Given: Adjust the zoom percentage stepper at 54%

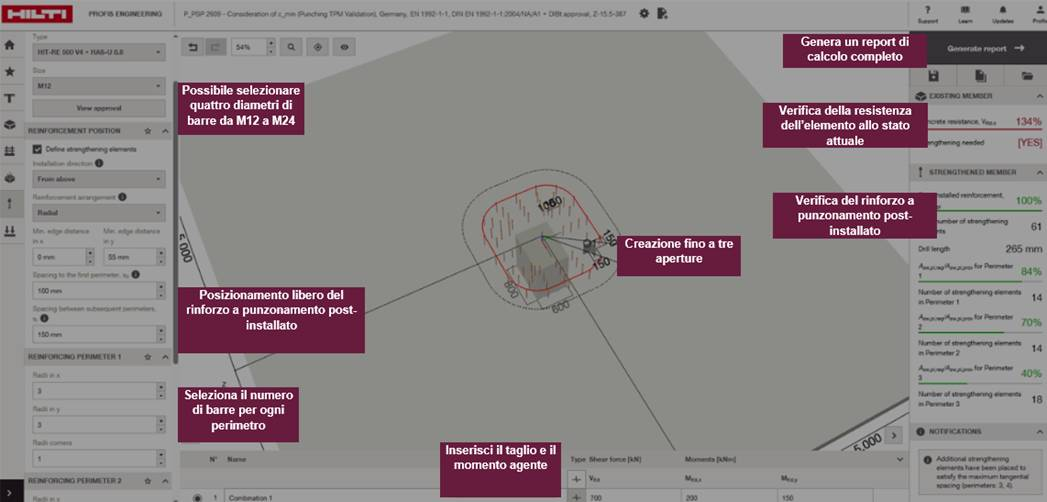Looking at the screenshot, I should (x=270, y=47).
